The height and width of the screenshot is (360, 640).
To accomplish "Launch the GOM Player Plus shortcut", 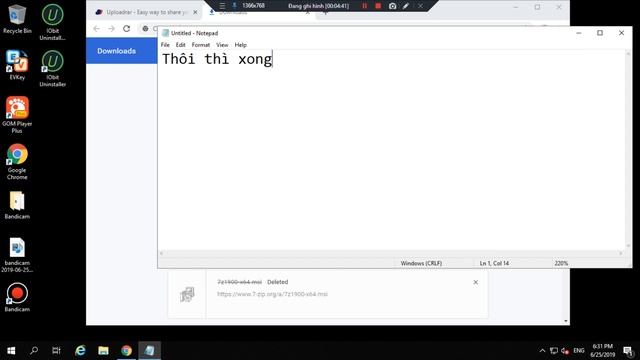I will point(17,115).
